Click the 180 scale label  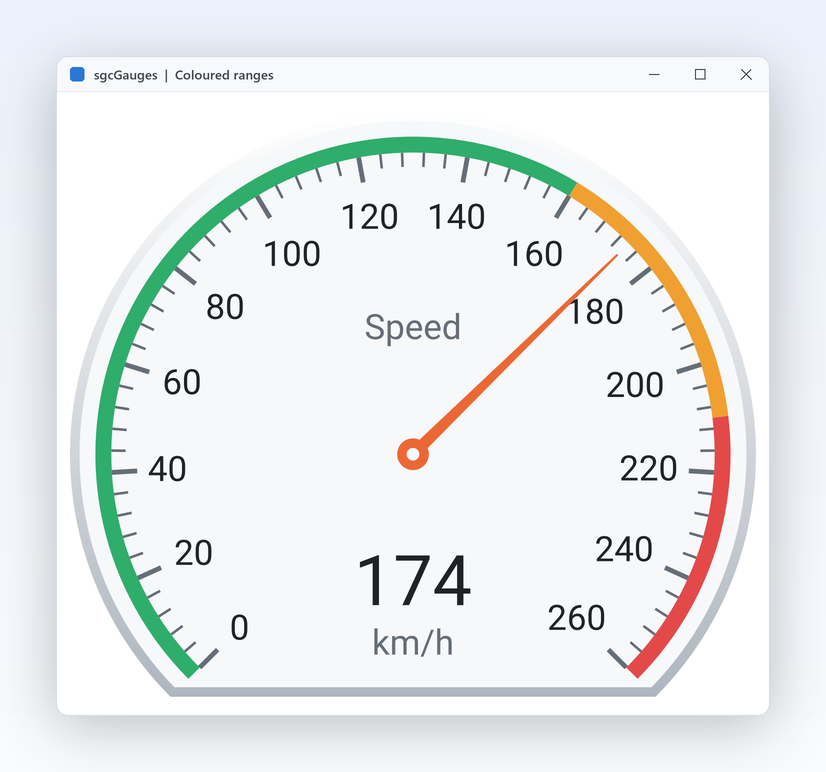[x=596, y=311]
